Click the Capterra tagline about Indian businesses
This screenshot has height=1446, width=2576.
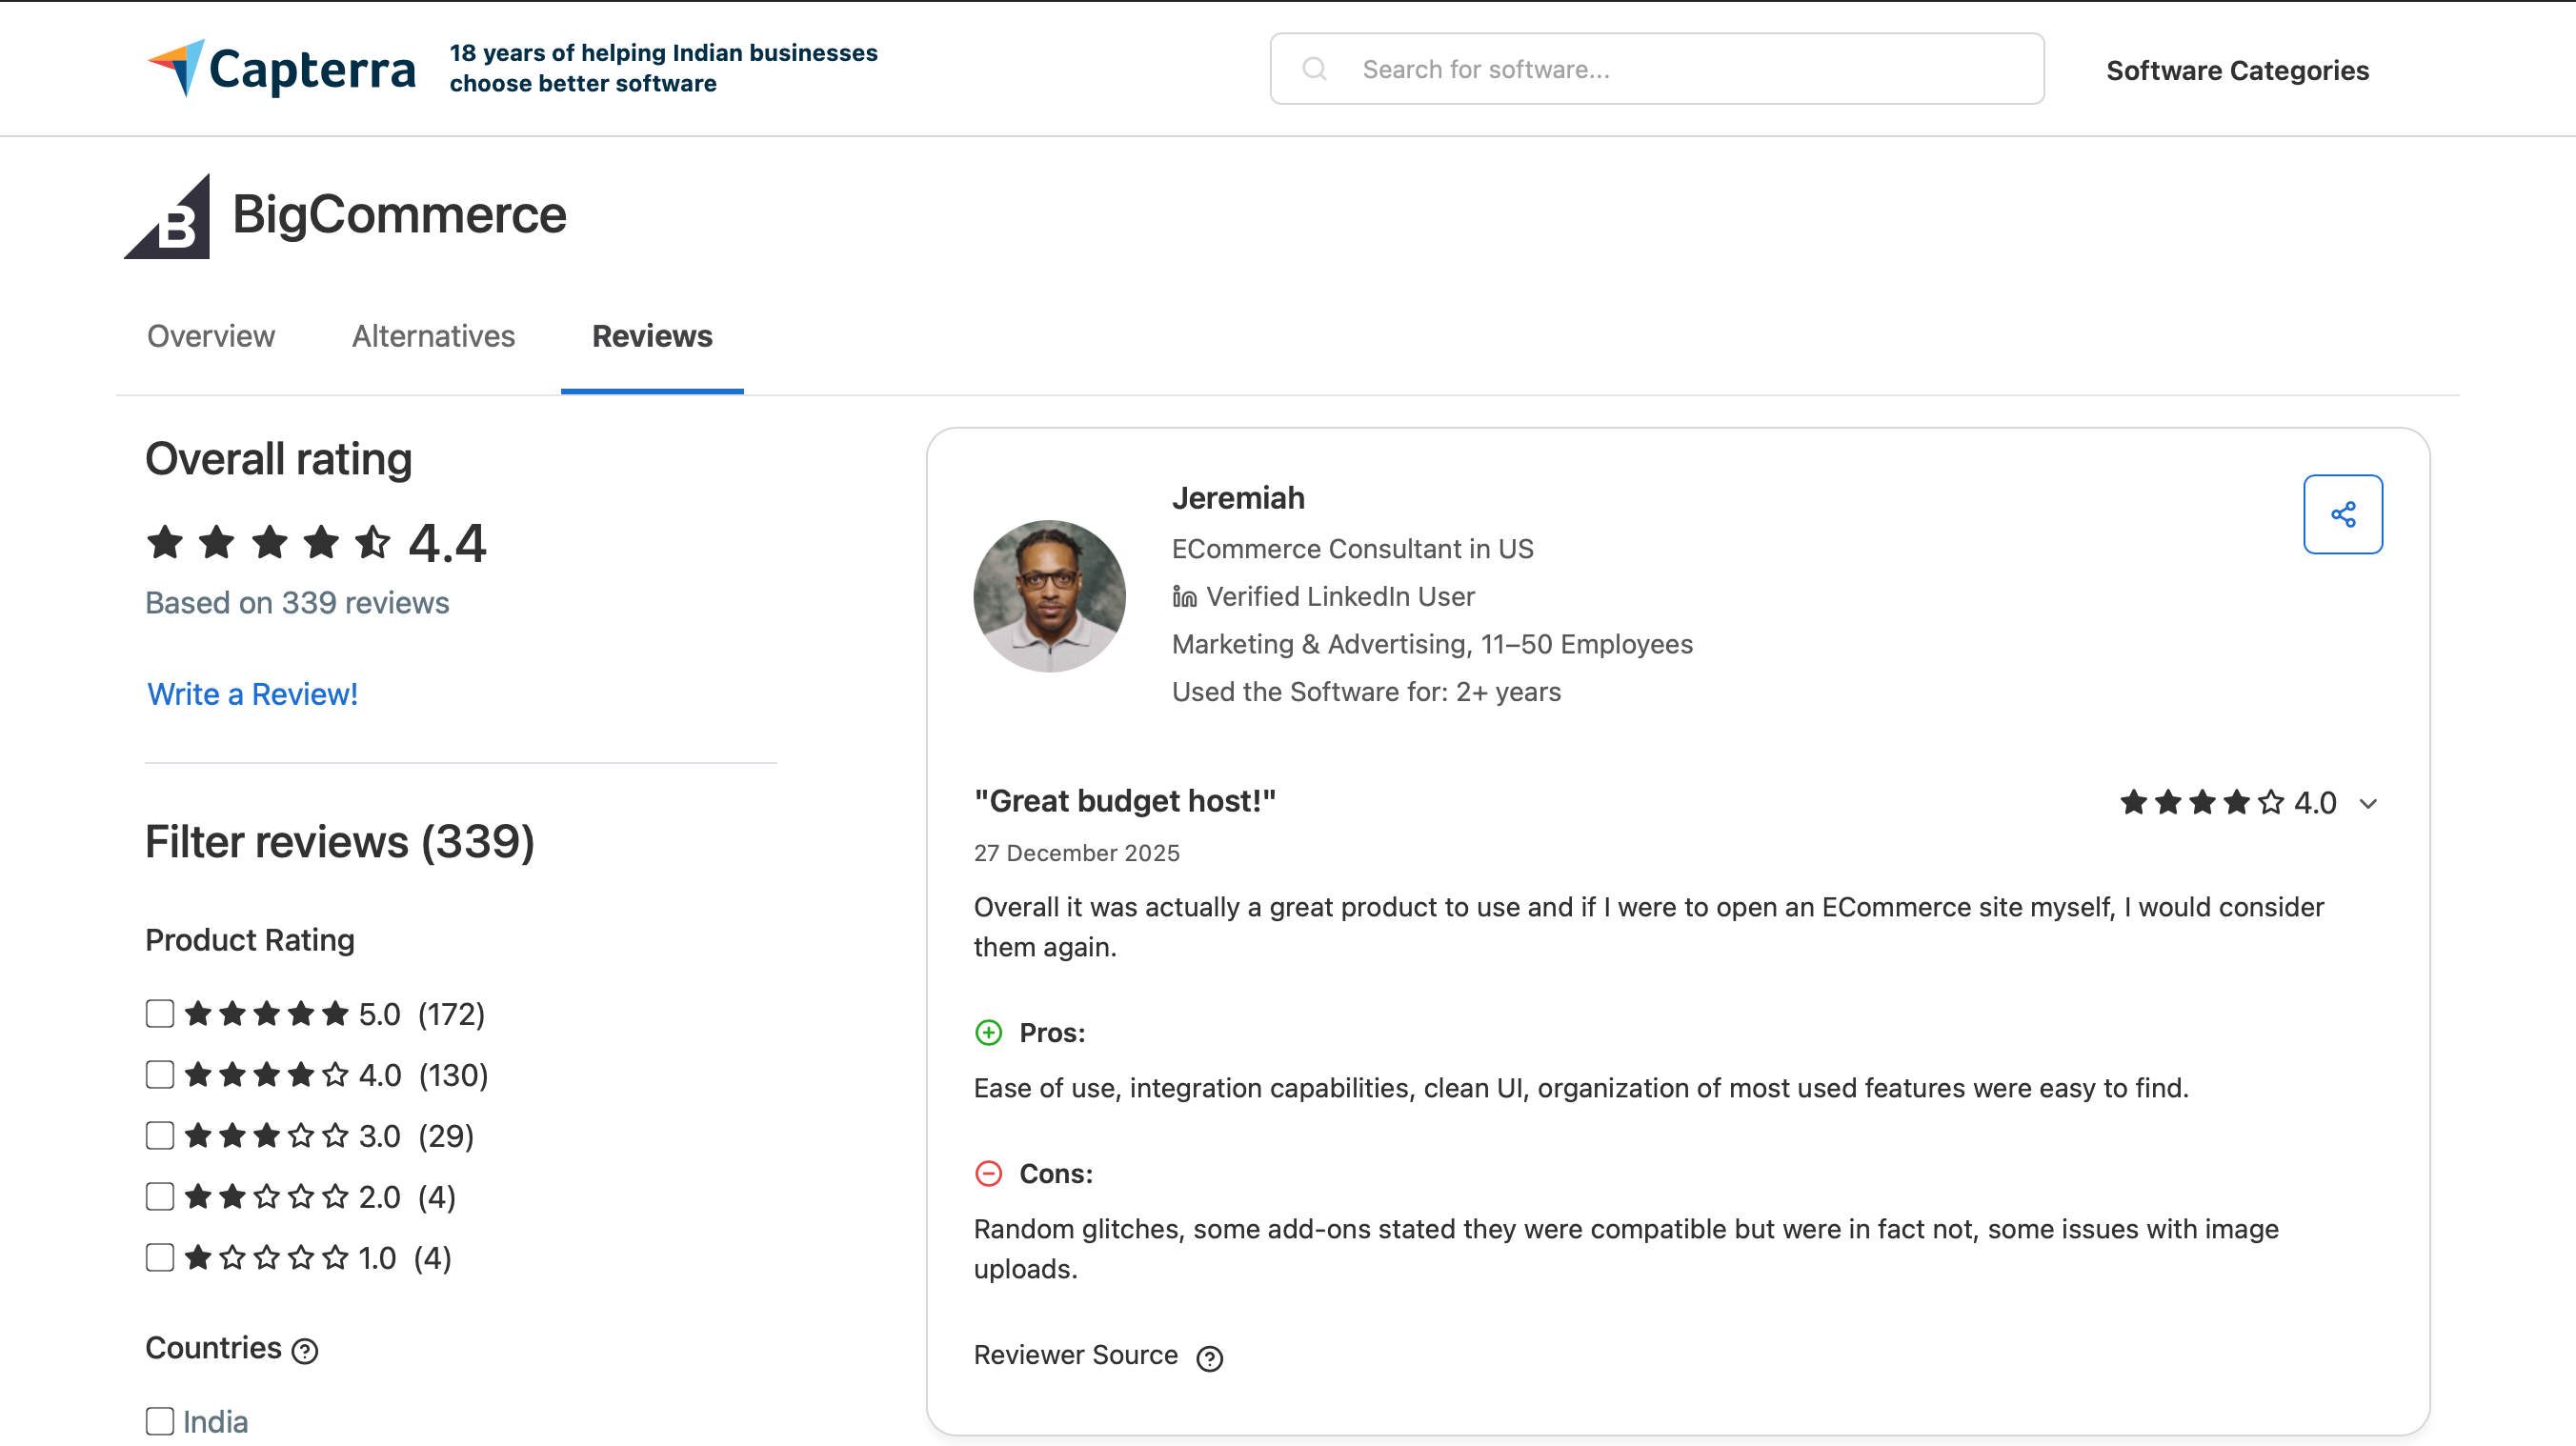tap(663, 68)
